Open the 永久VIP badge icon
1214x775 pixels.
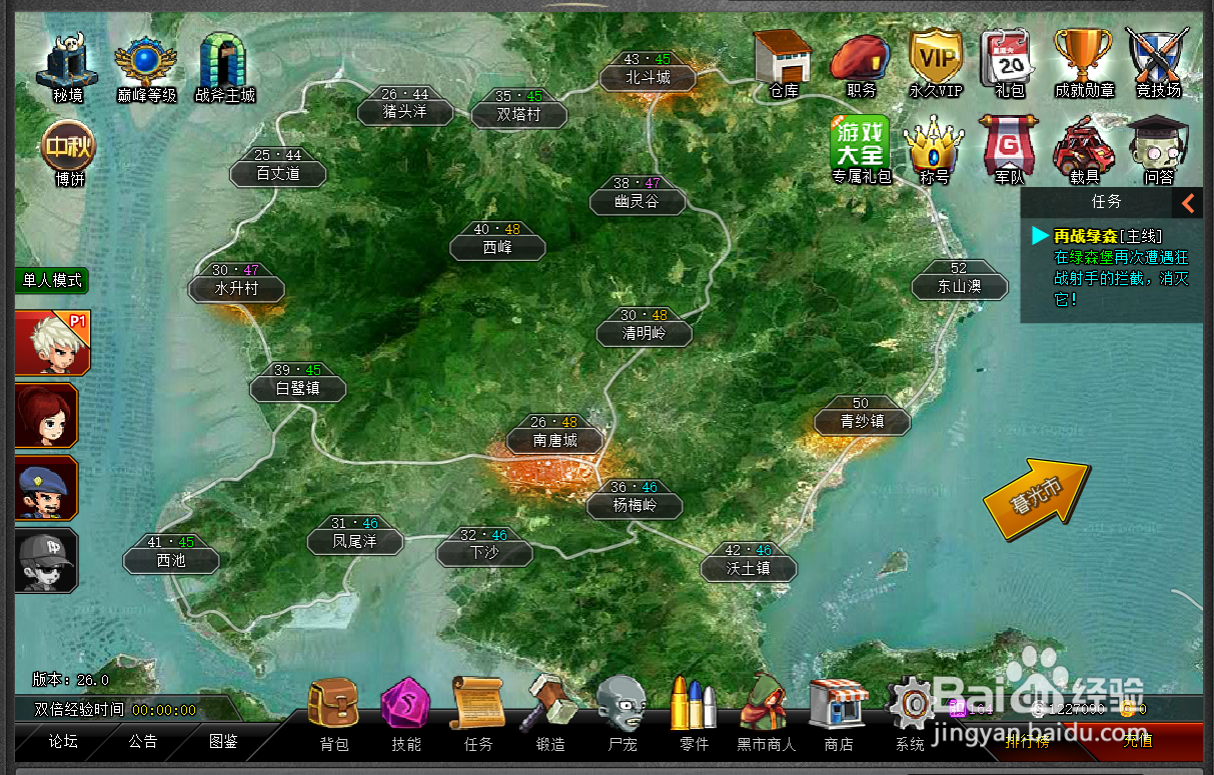tap(935, 63)
